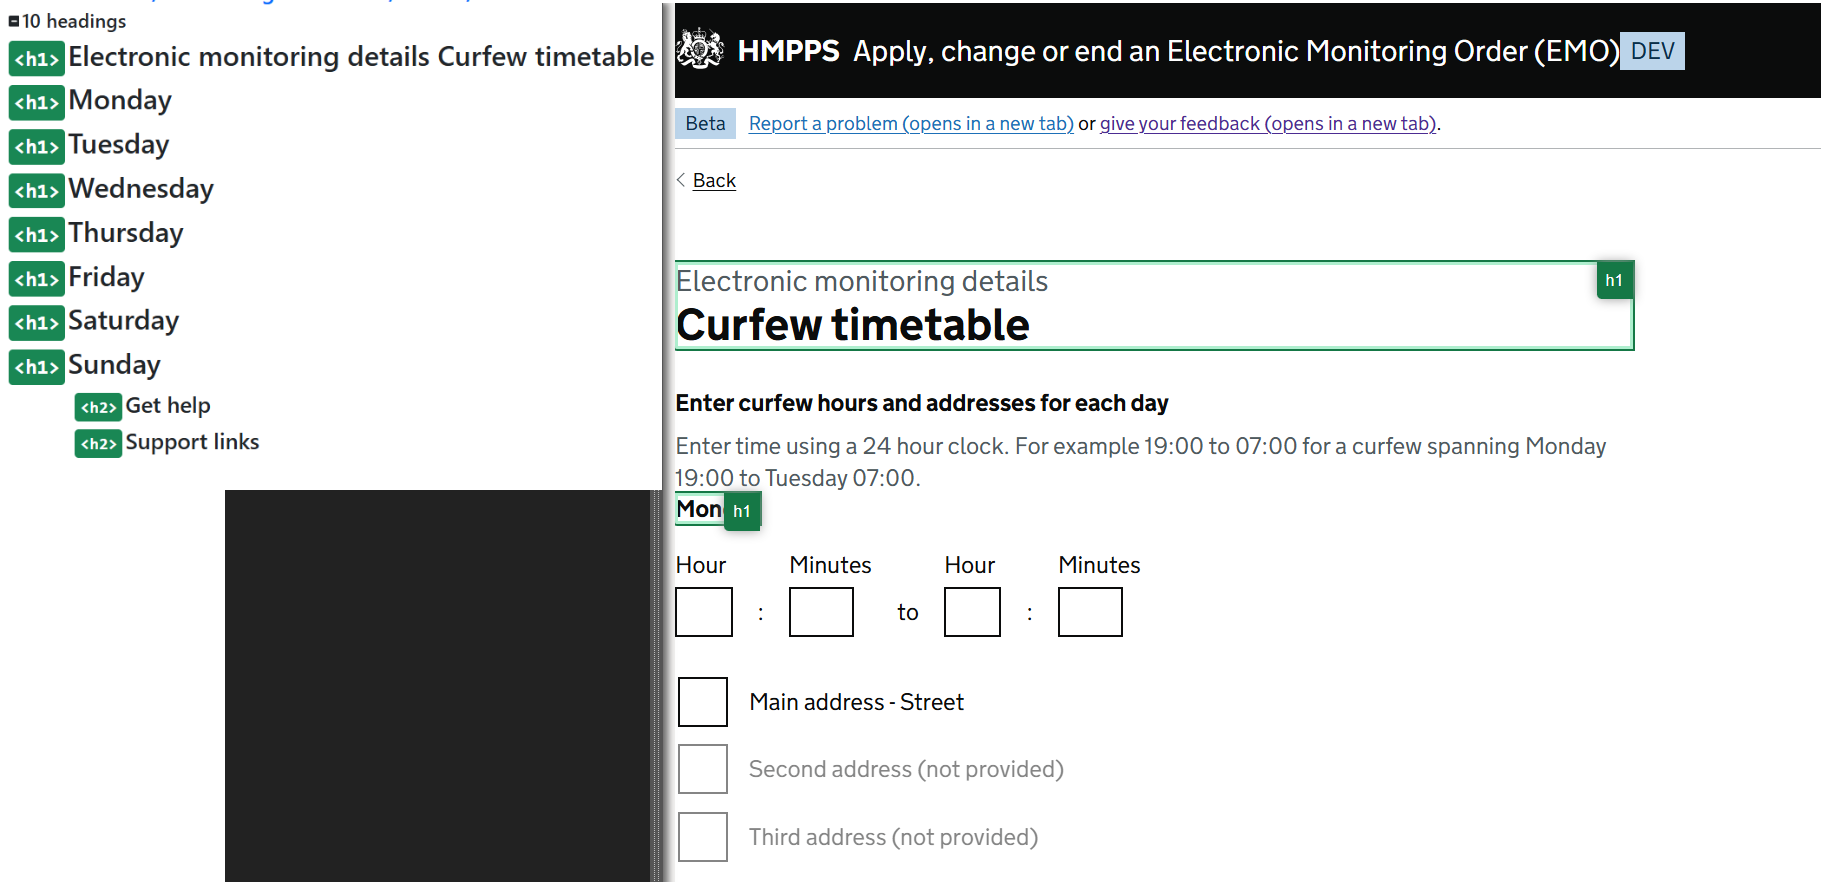The image size is (1821, 882).
Task: Click the h2 badge beside Support links
Action: tap(98, 443)
